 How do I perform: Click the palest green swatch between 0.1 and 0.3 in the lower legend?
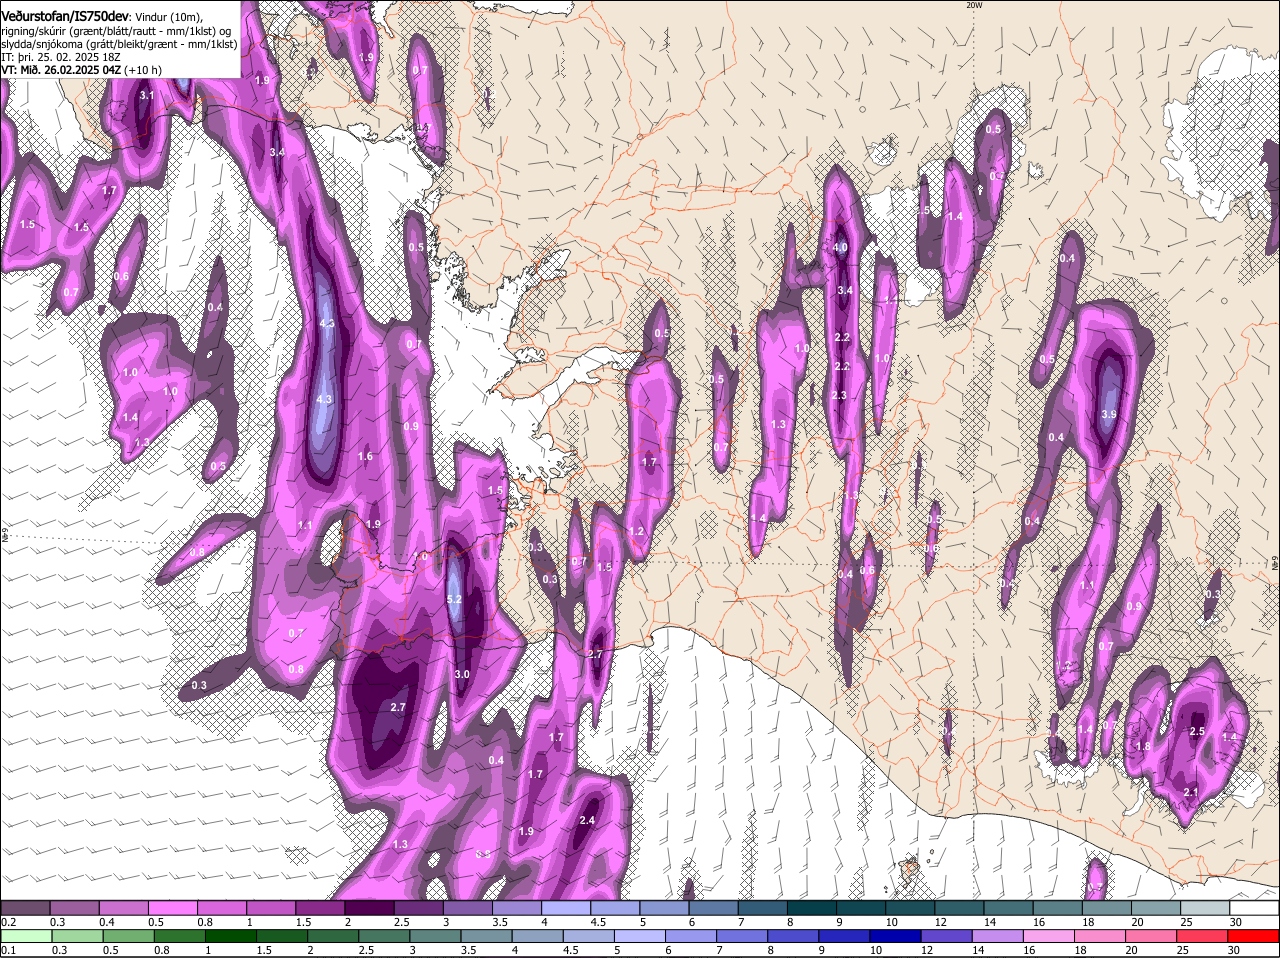click(x=26, y=936)
